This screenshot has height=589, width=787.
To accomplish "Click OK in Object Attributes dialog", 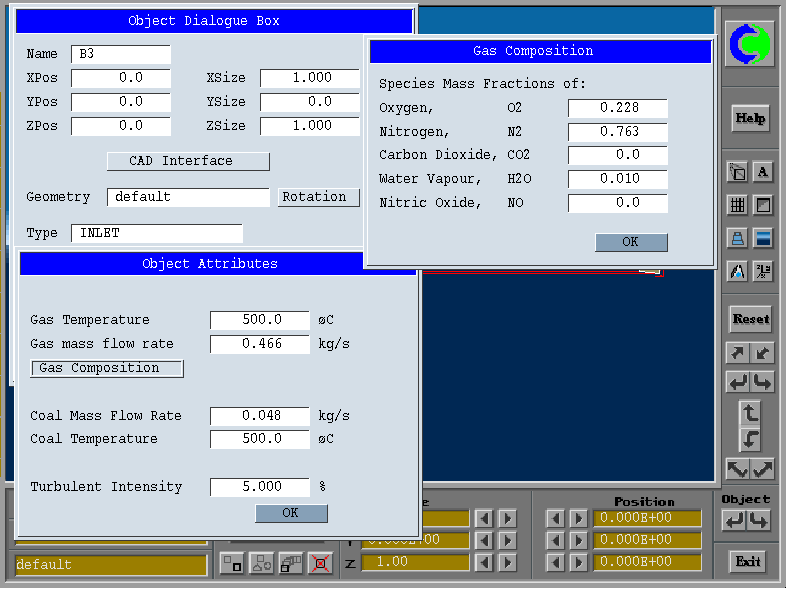I will click(x=291, y=513).
